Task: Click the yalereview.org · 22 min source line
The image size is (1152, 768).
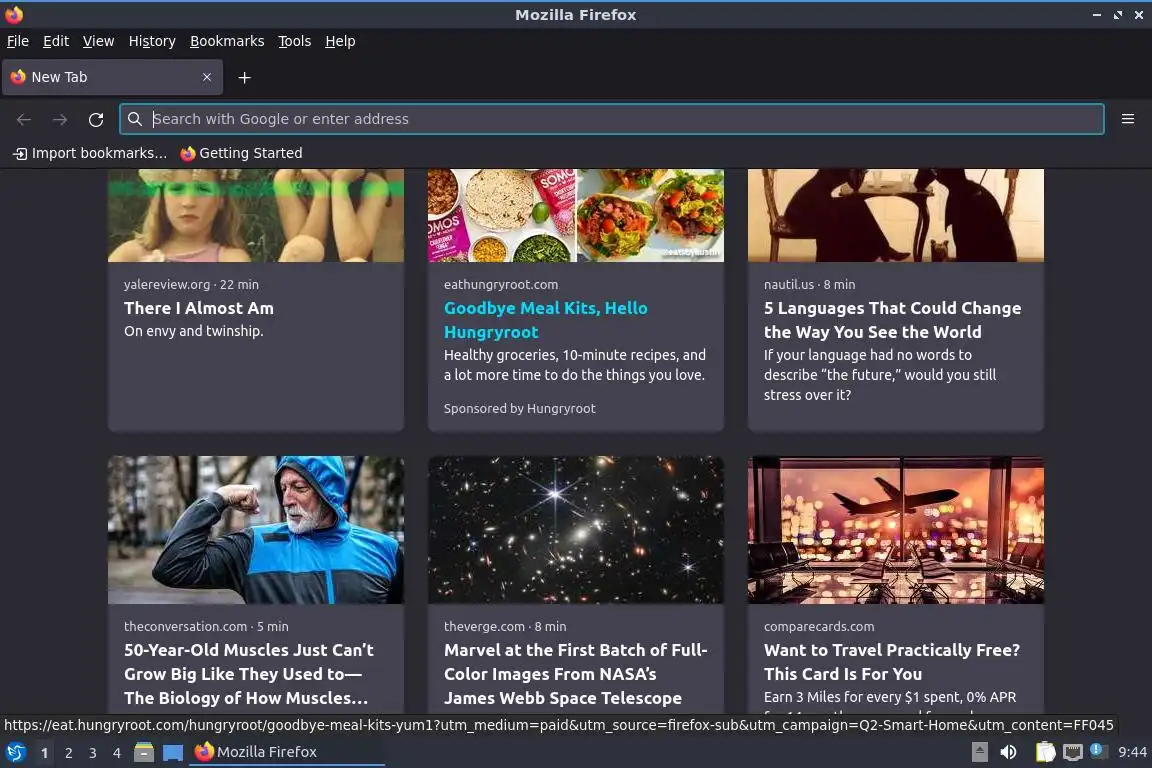Action: pyautogui.click(x=191, y=284)
